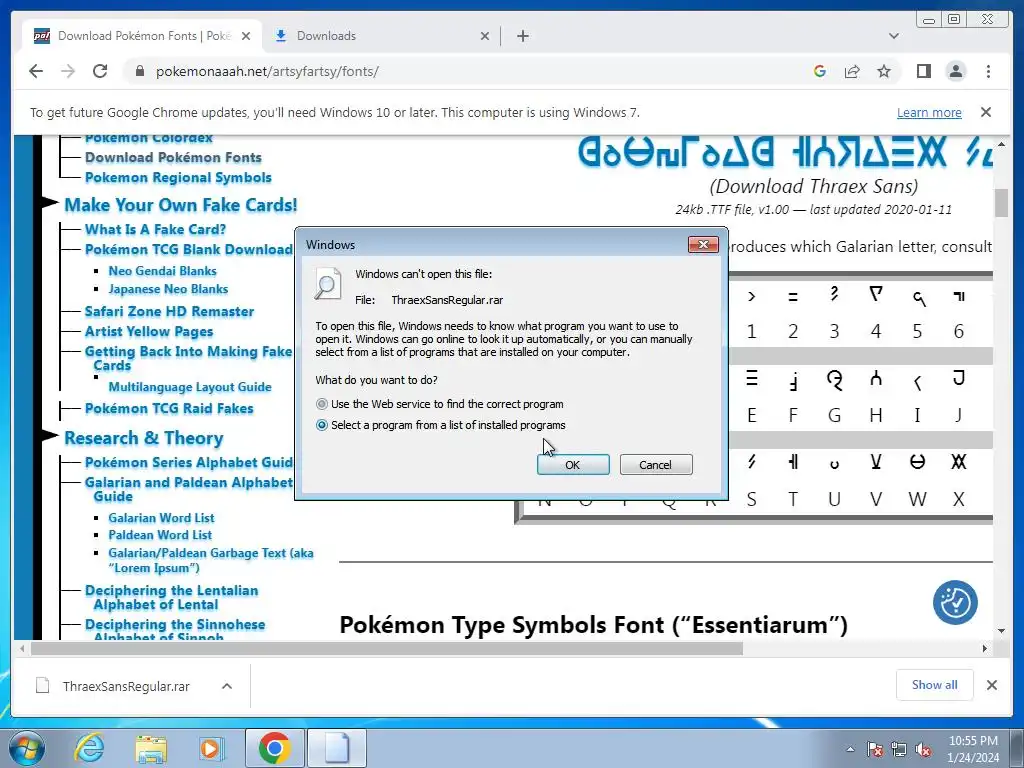Click the address bar URL field
Screen dimensions: 1024x768
[470, 71]
